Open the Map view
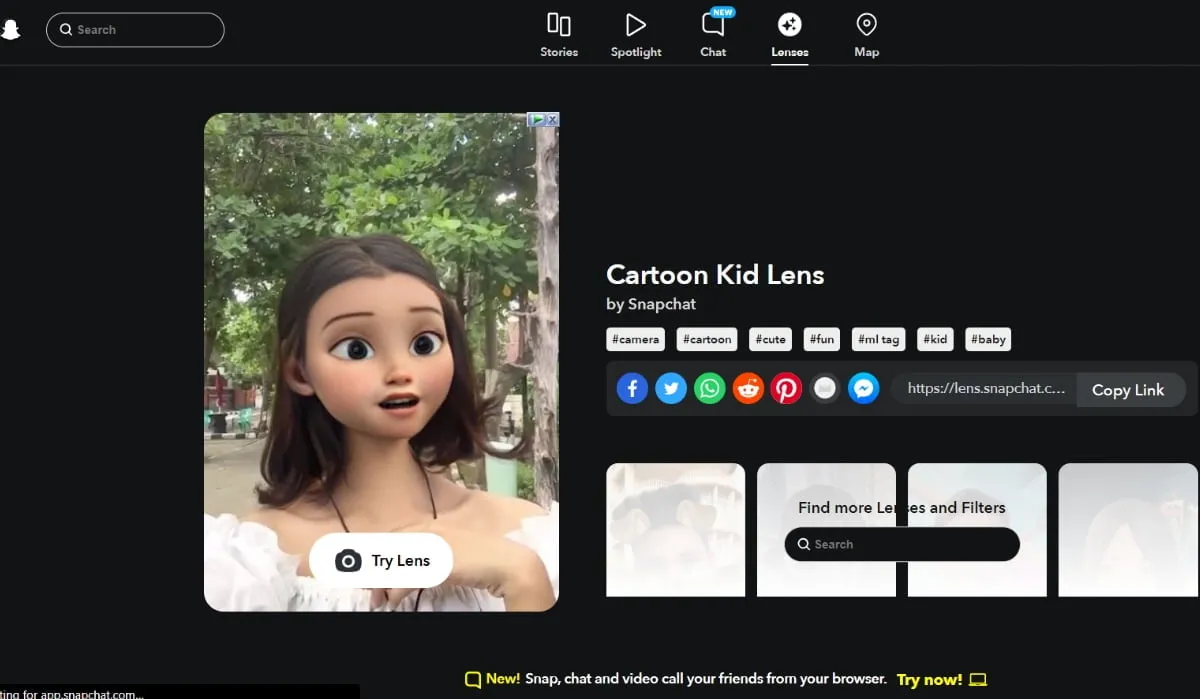Image resolution: width=1200 pixels, height=699 pixels. tap(866, 33)
